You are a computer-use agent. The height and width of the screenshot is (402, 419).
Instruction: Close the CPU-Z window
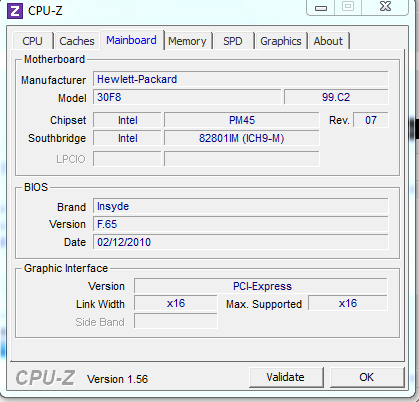pos(385,7)
